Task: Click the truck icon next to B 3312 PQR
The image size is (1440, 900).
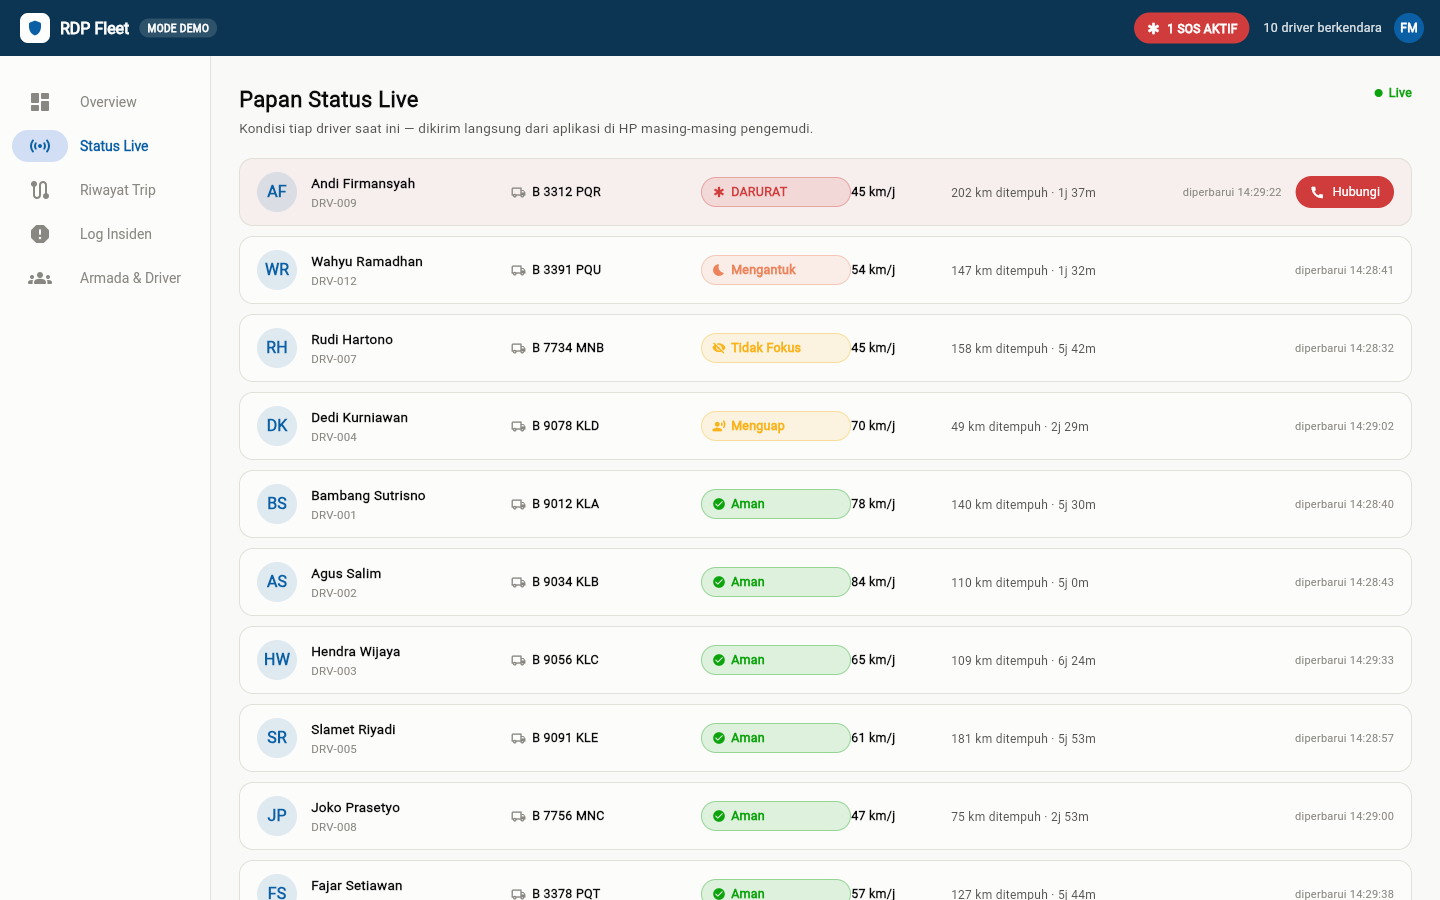Action: (x=518, y=192)
